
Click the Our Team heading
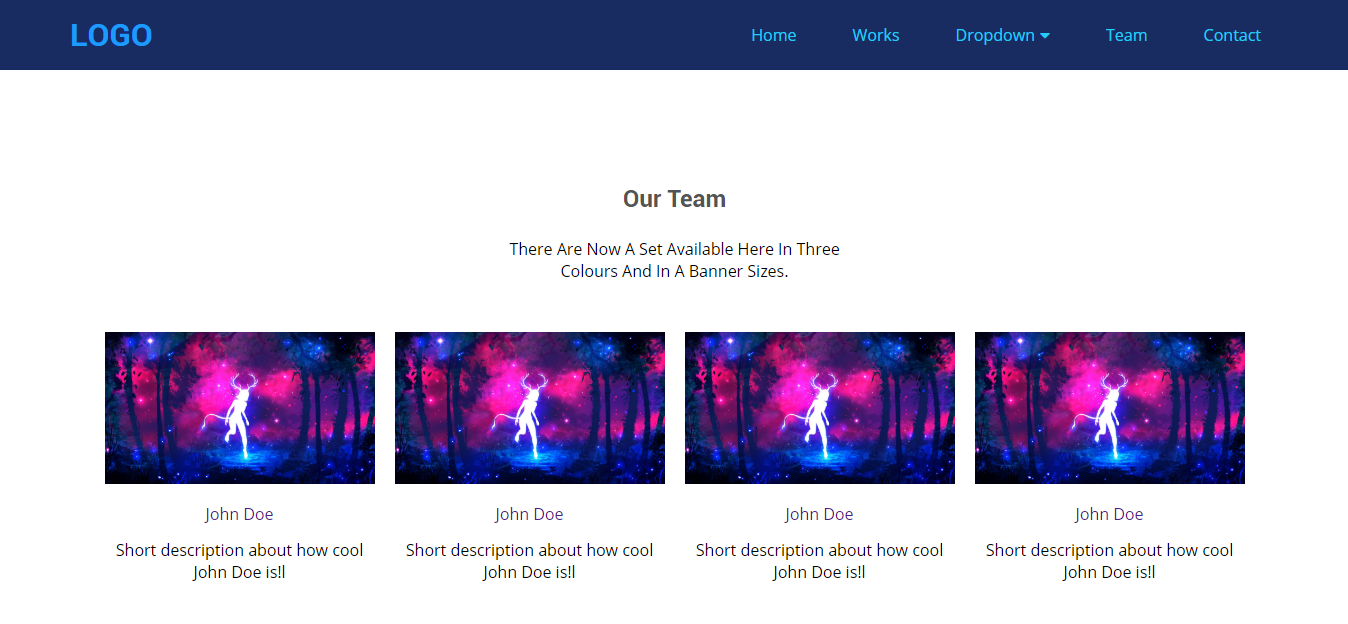pos(674,198)
